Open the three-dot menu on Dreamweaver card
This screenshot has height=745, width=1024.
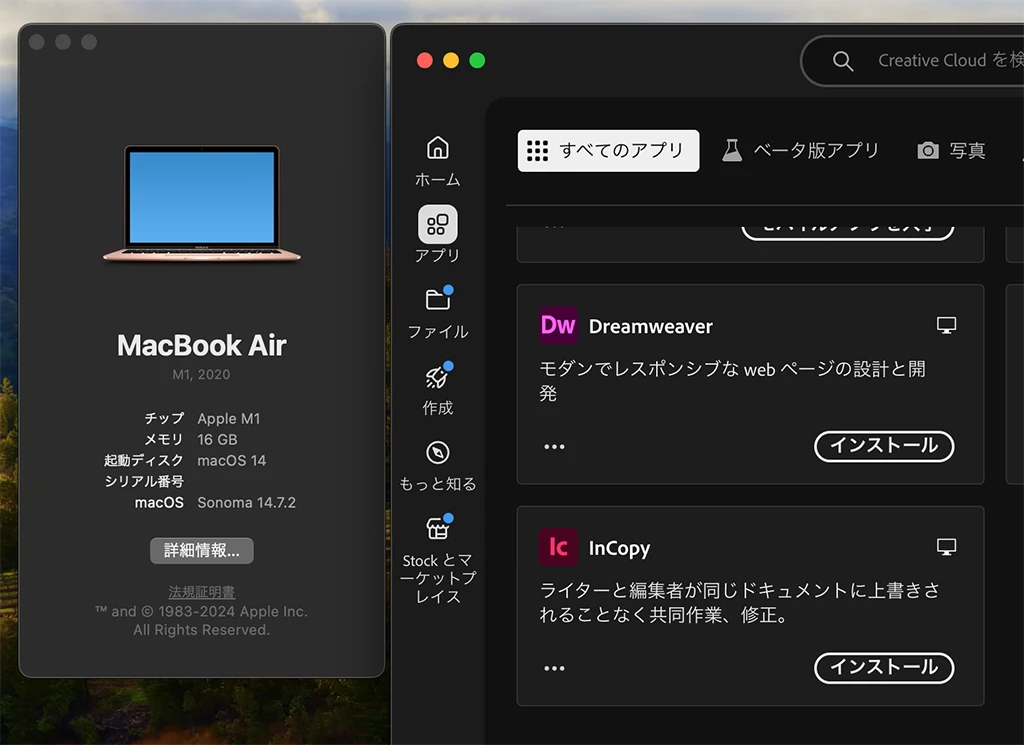554,447
